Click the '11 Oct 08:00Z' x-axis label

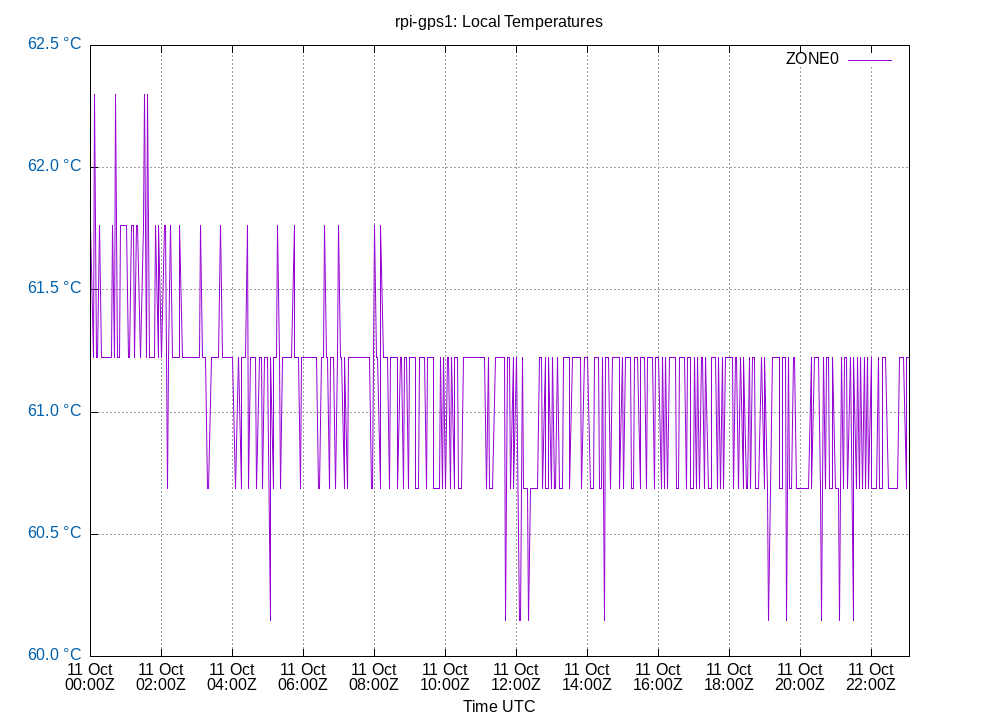(374, 677)
